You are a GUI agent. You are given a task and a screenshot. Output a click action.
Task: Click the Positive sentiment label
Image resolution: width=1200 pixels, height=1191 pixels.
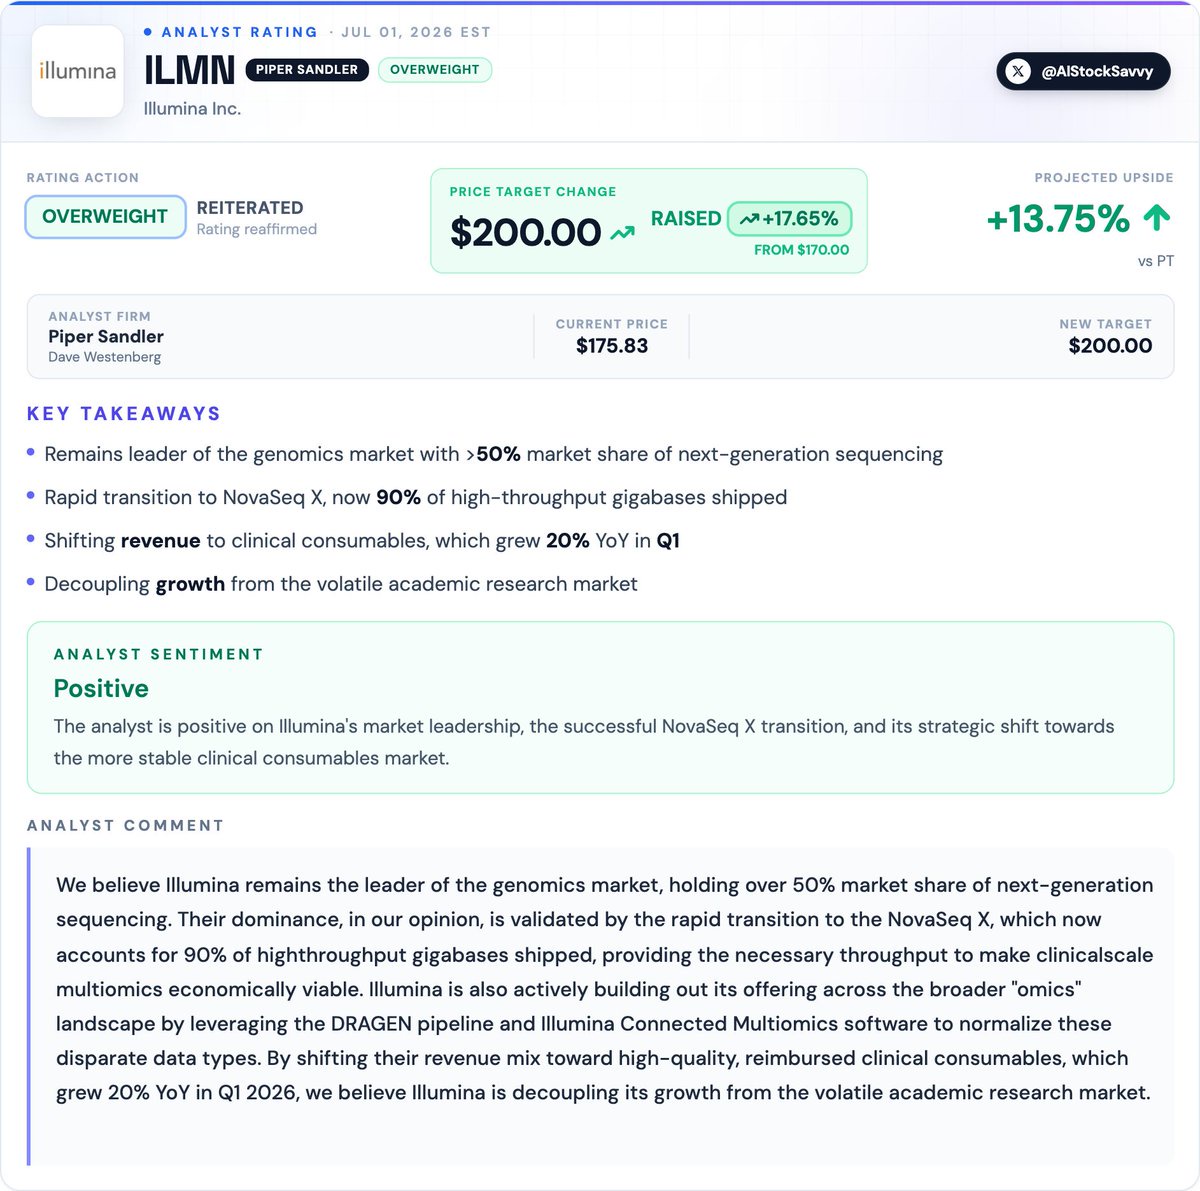tap(101, 688)
